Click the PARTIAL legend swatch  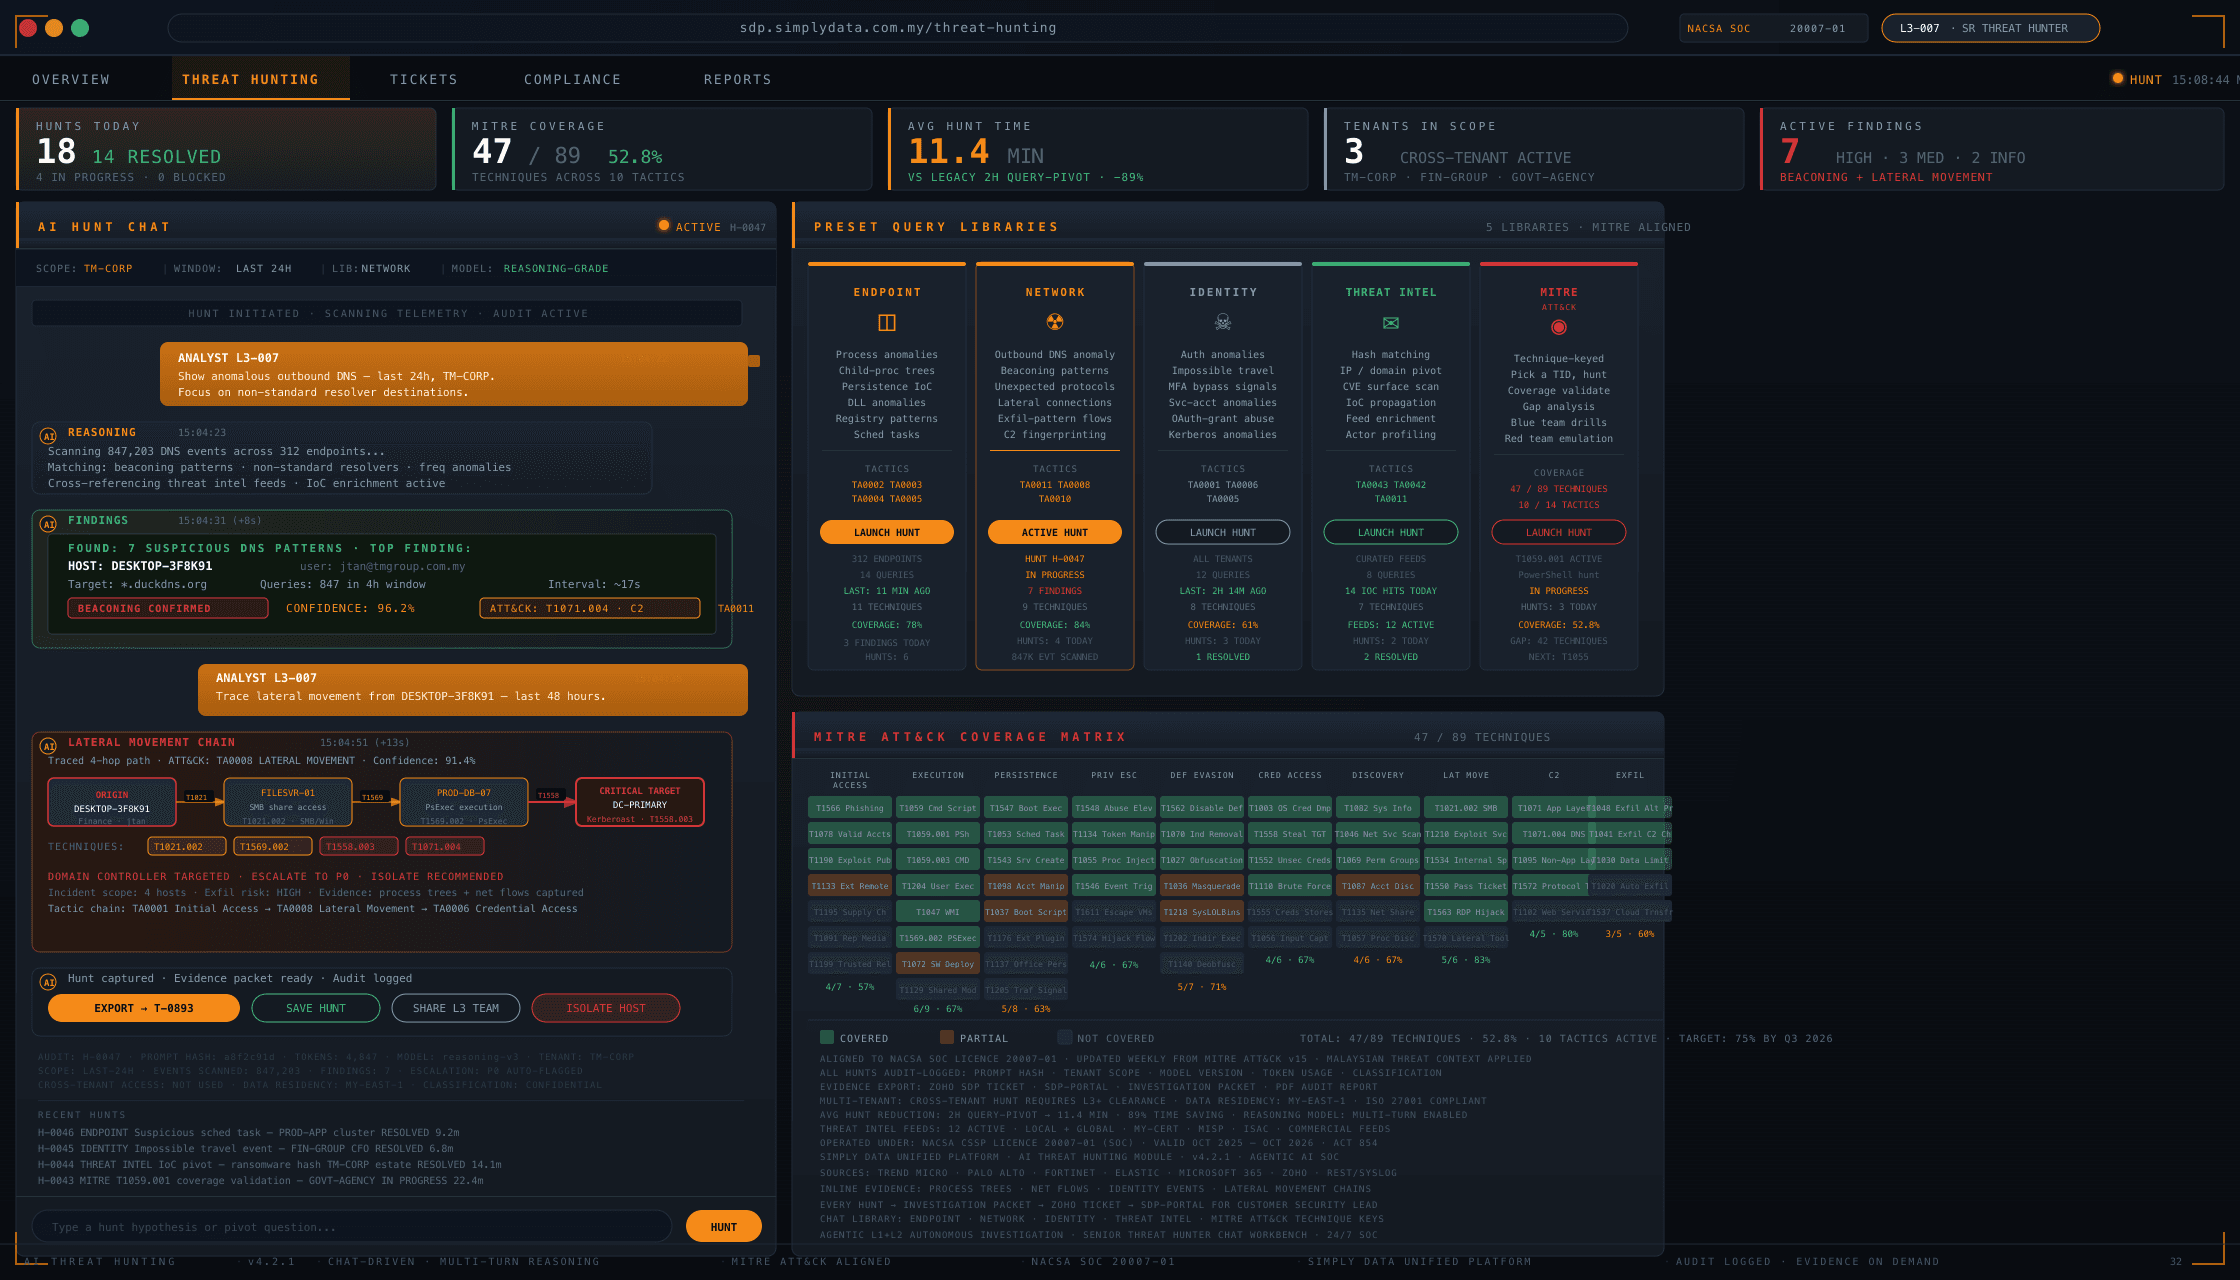pyautogui.click(x=947, y=1037)
